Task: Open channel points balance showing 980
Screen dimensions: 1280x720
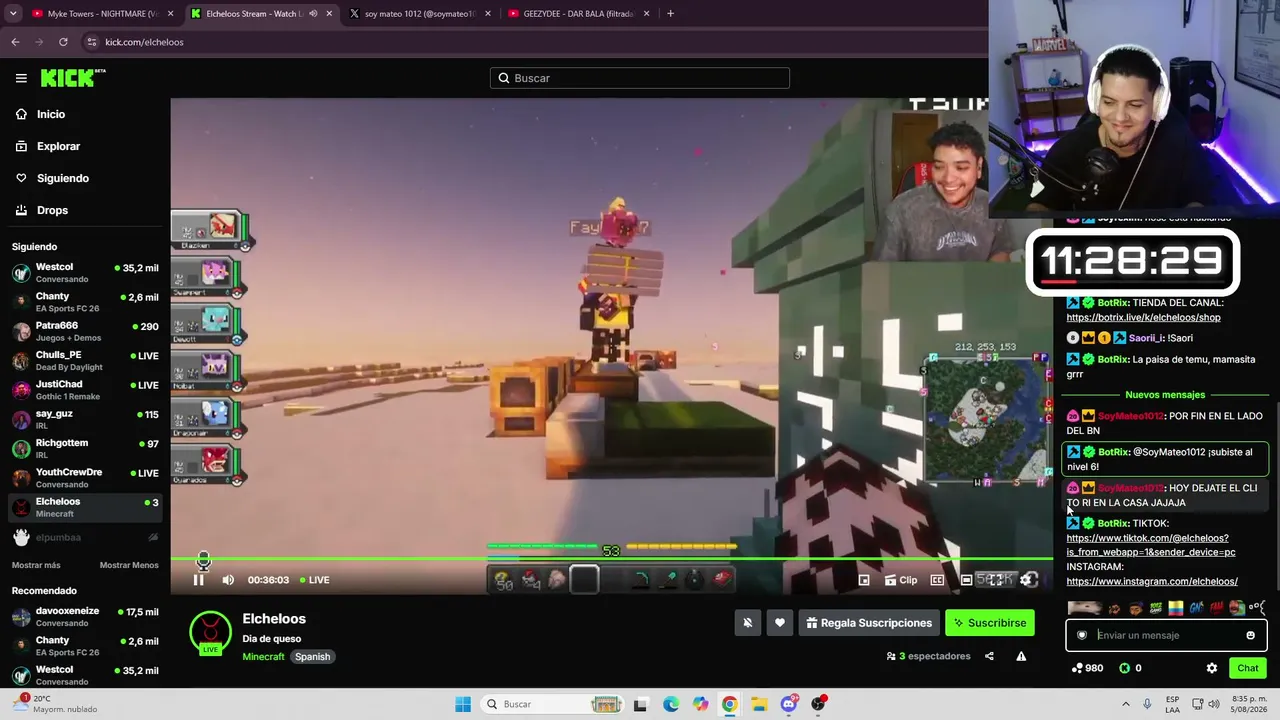Action: coord(1087,668)
